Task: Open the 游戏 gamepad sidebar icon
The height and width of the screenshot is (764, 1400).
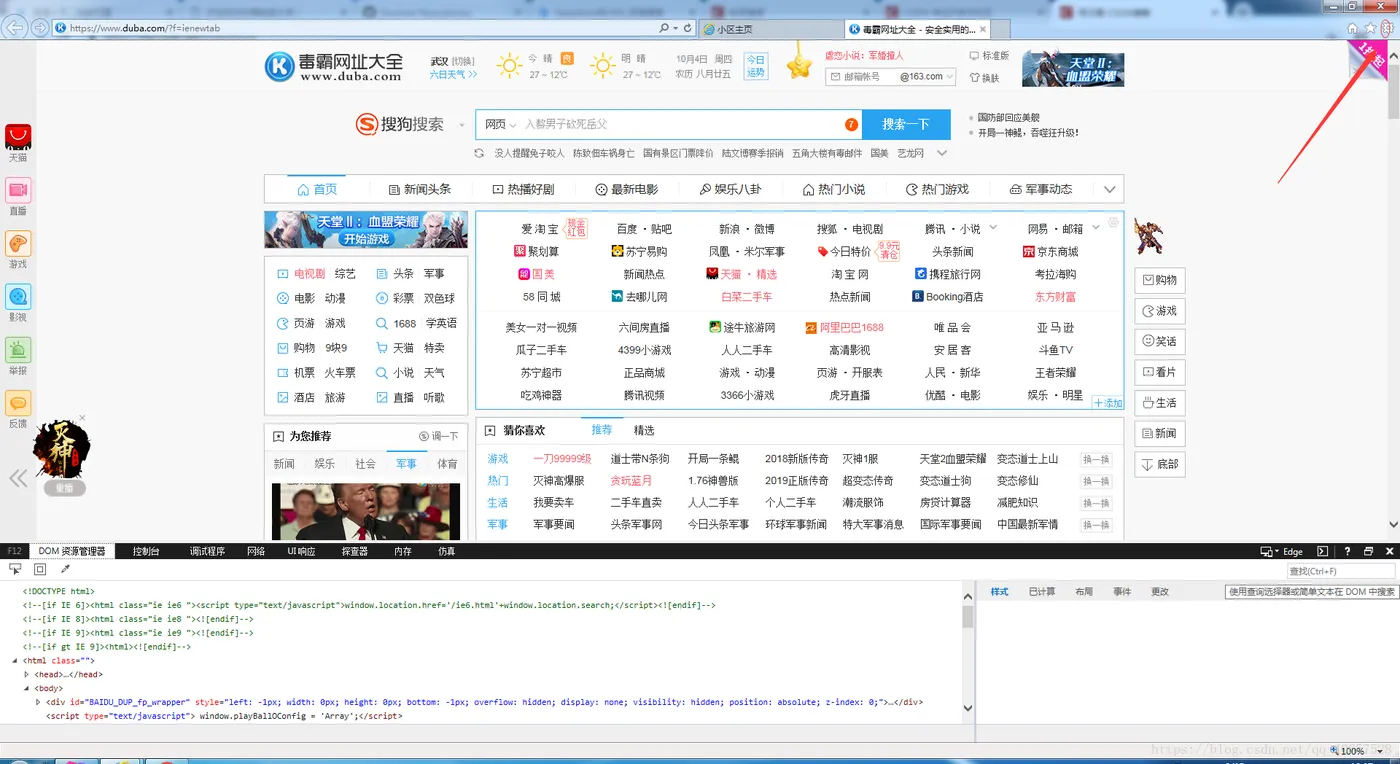Action: click(18, 243)
